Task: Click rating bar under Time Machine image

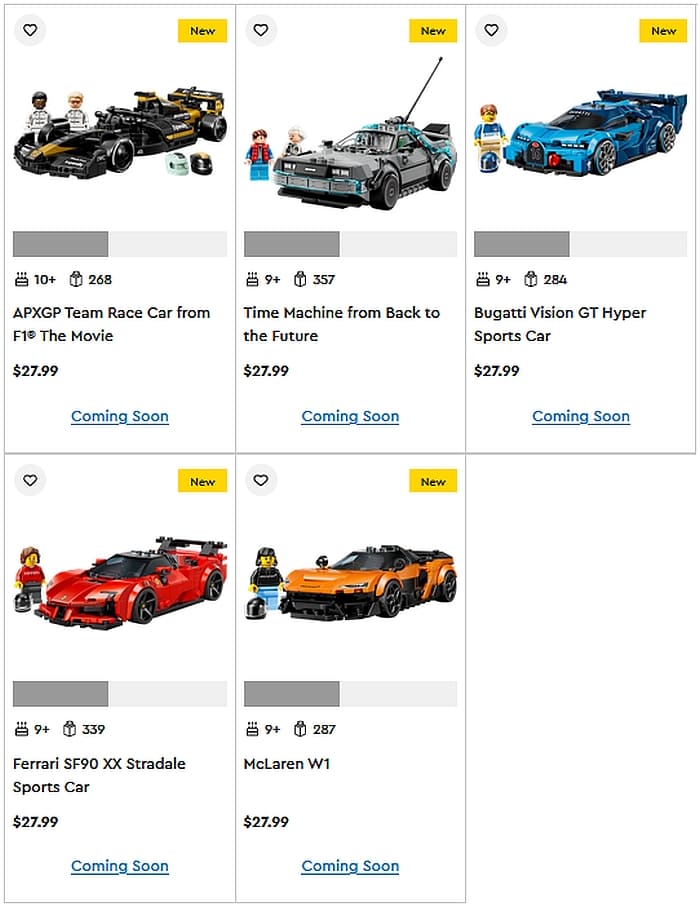Action: (350, 244)
